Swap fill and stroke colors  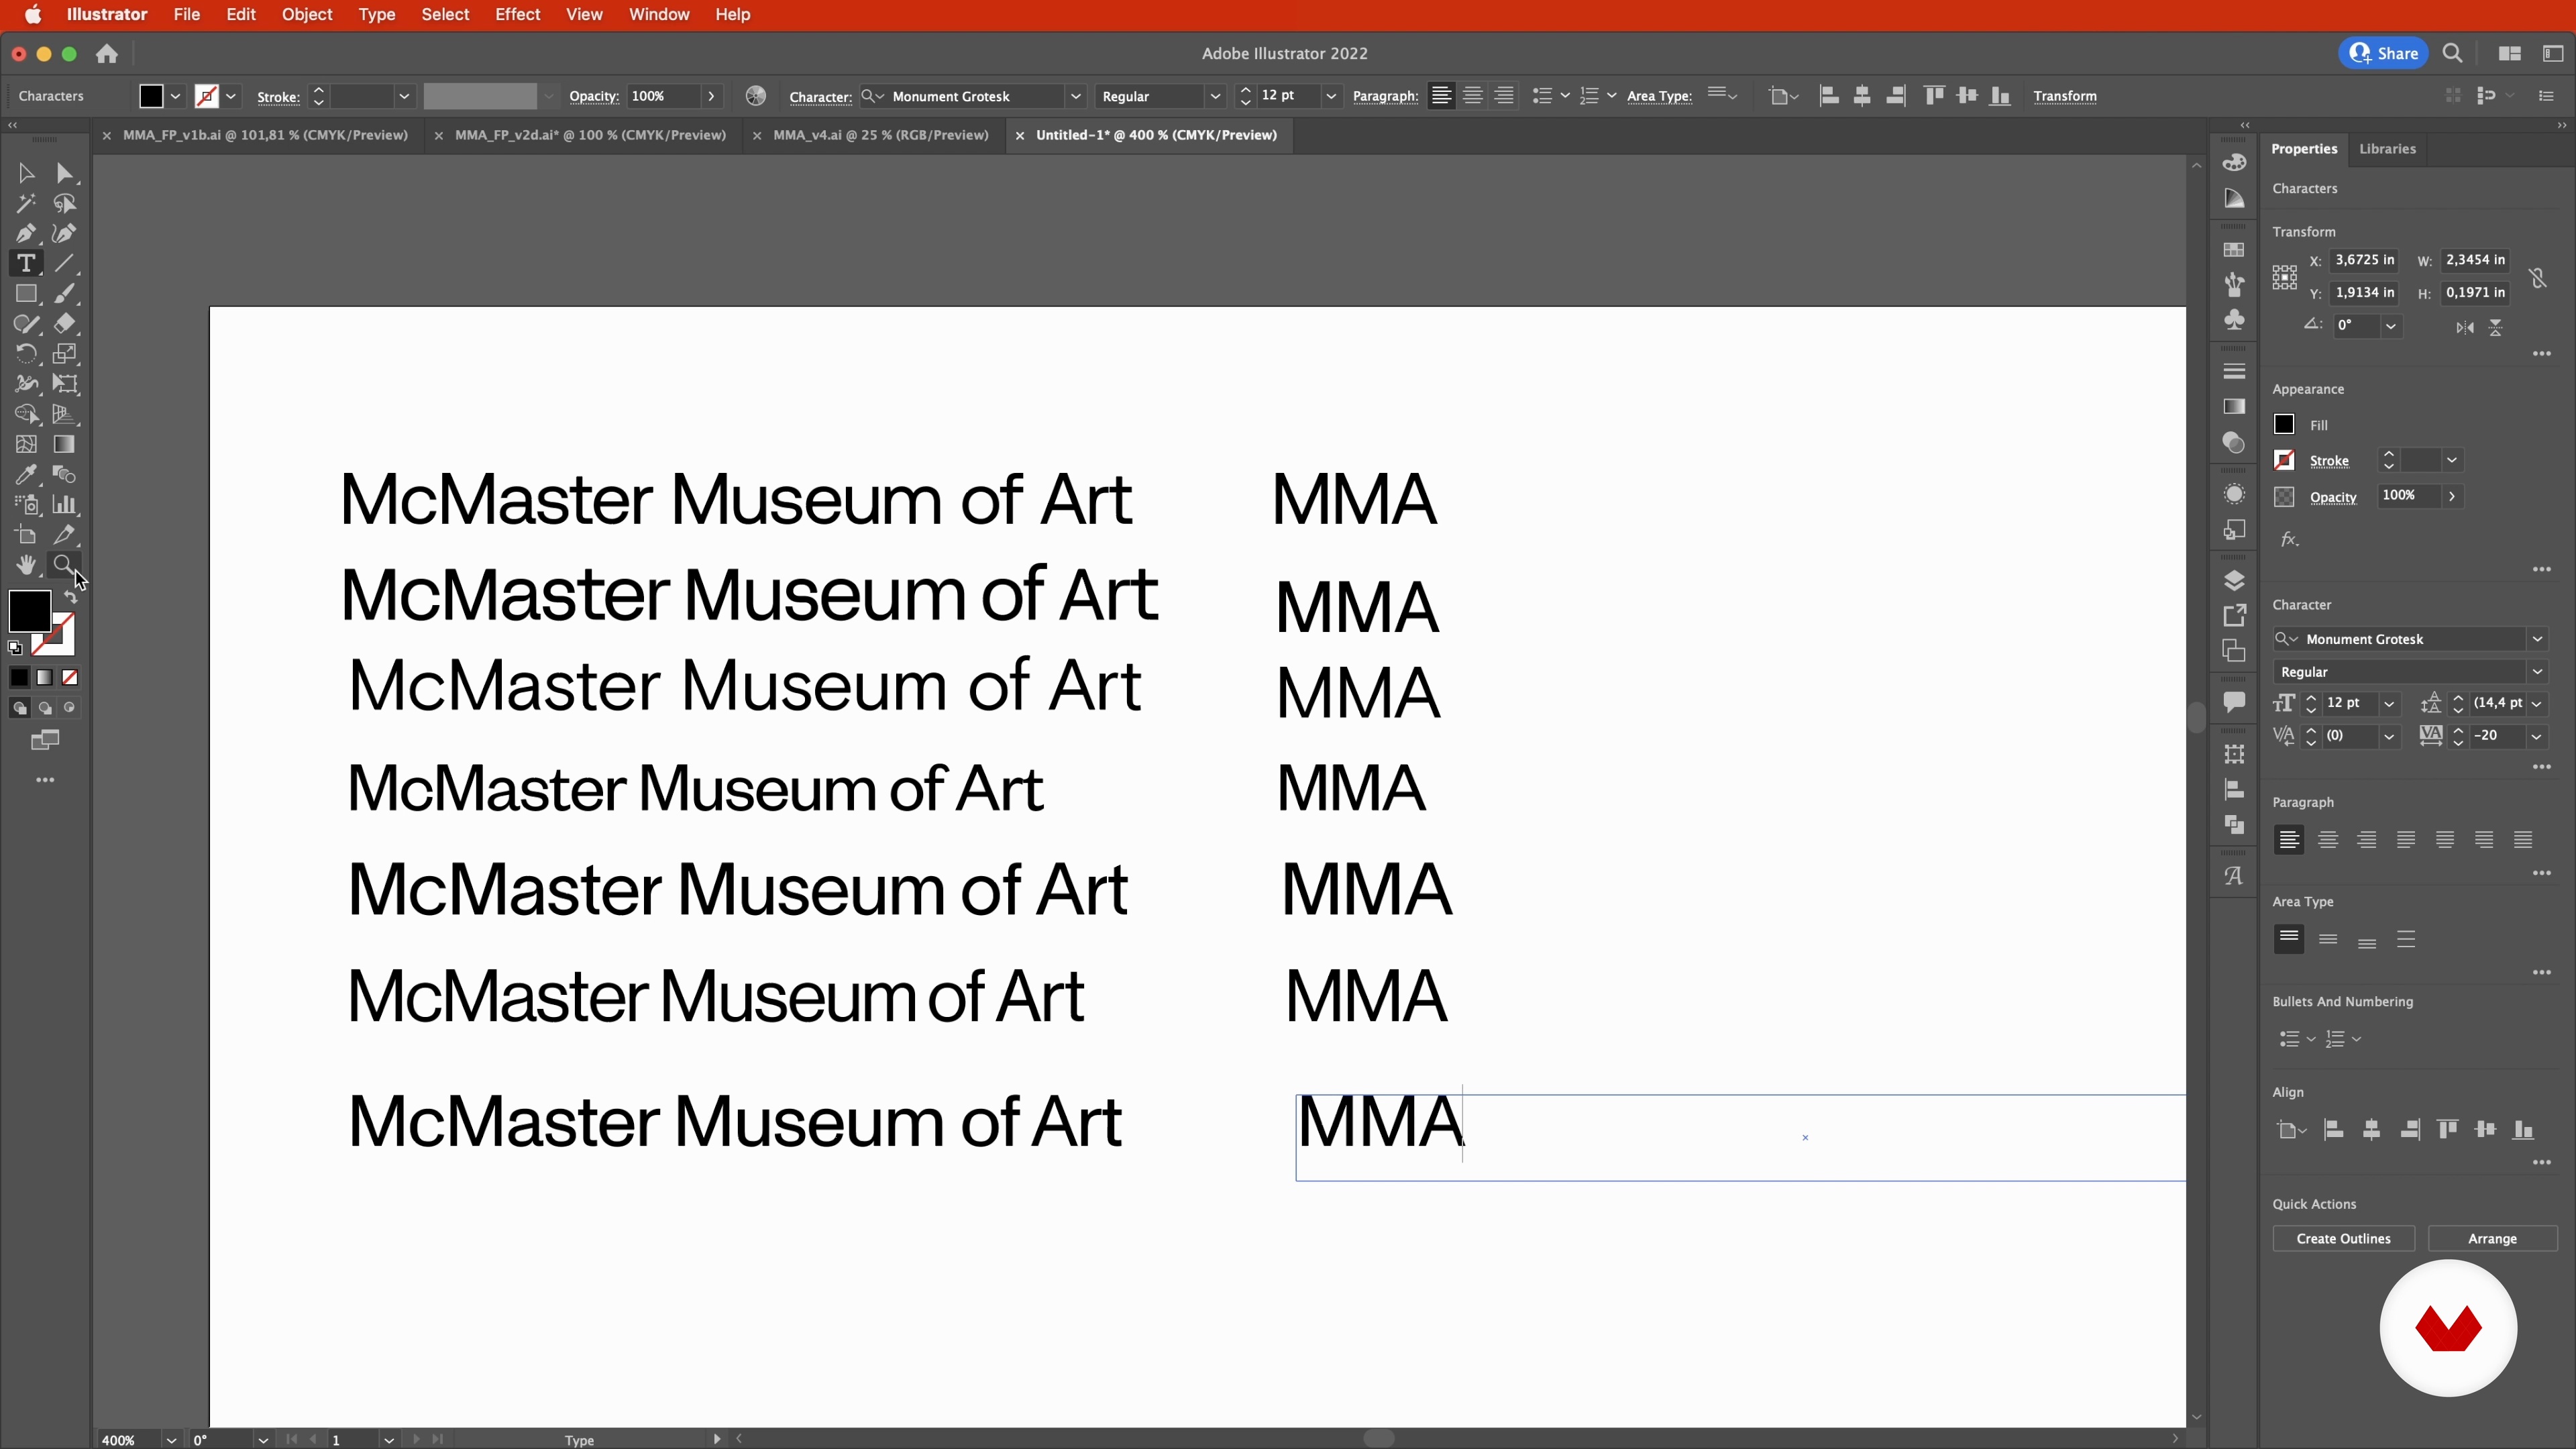click(71, 597)
